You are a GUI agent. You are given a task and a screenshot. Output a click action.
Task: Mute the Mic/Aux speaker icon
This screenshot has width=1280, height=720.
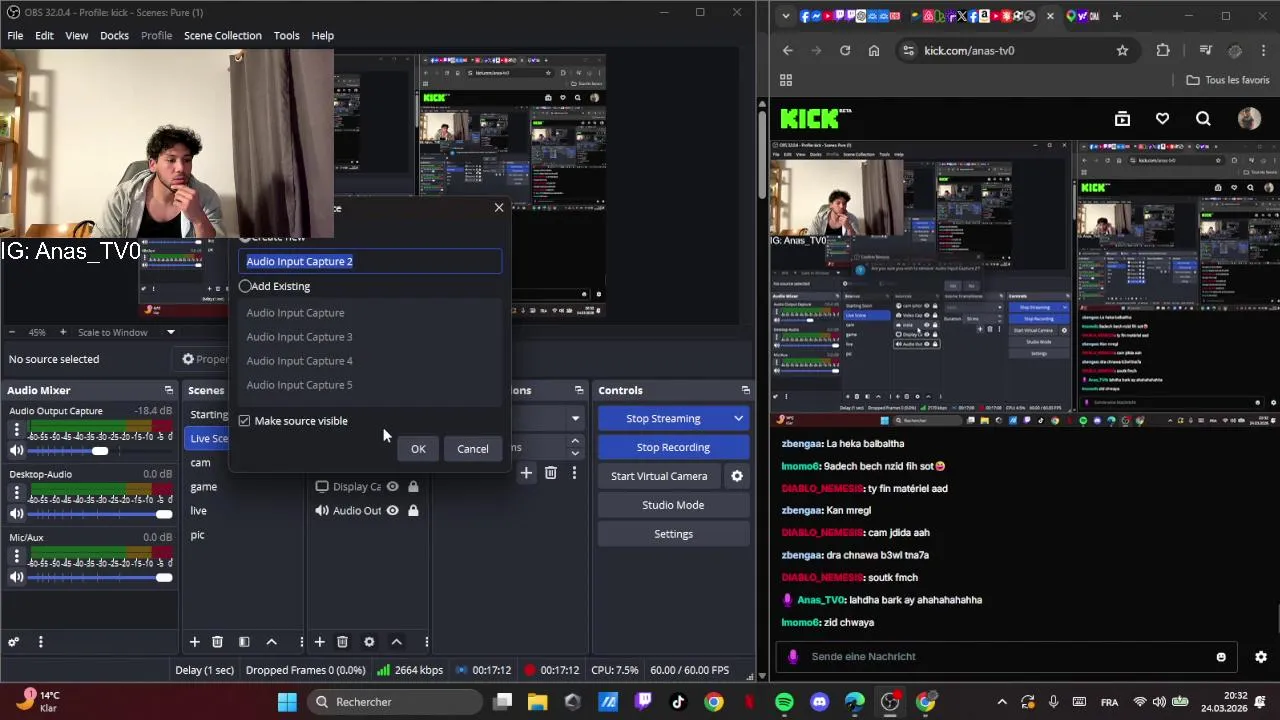tap(16, 577)
